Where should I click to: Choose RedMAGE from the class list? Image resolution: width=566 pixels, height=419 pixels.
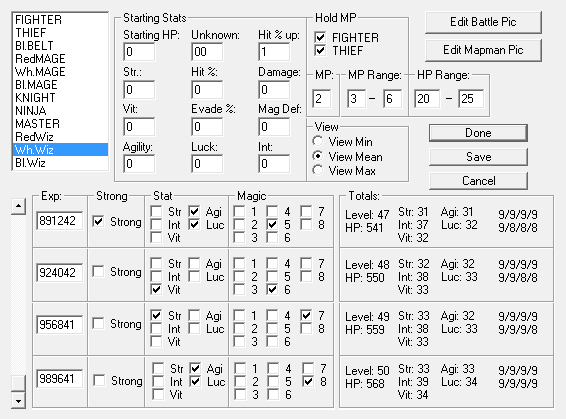click(40, 59)
